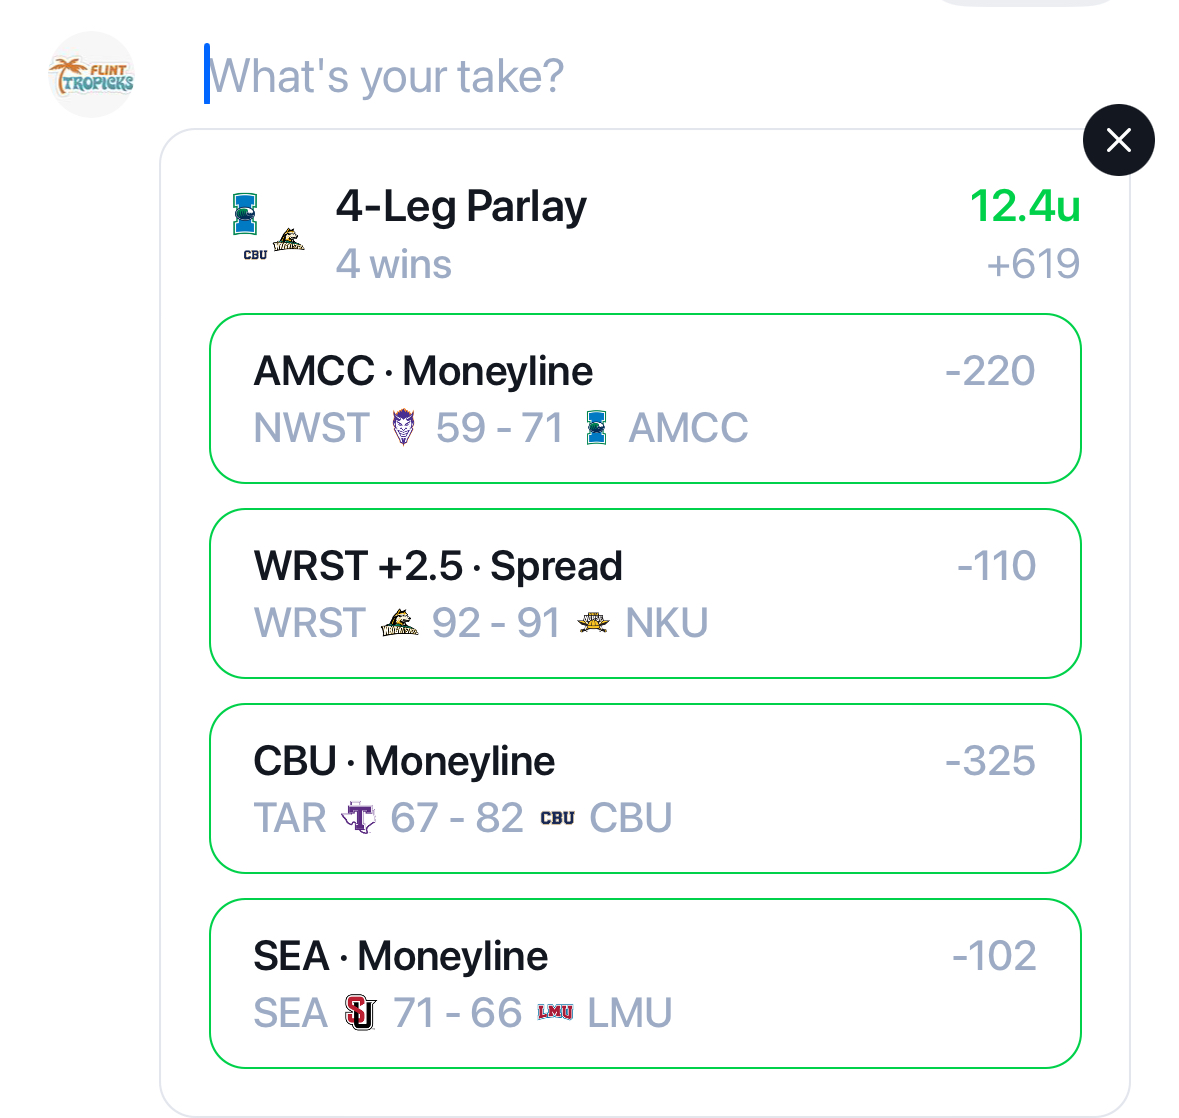Click the WRST wolf team logo
The image size is (1179, 1118).
tap(399, 623)
